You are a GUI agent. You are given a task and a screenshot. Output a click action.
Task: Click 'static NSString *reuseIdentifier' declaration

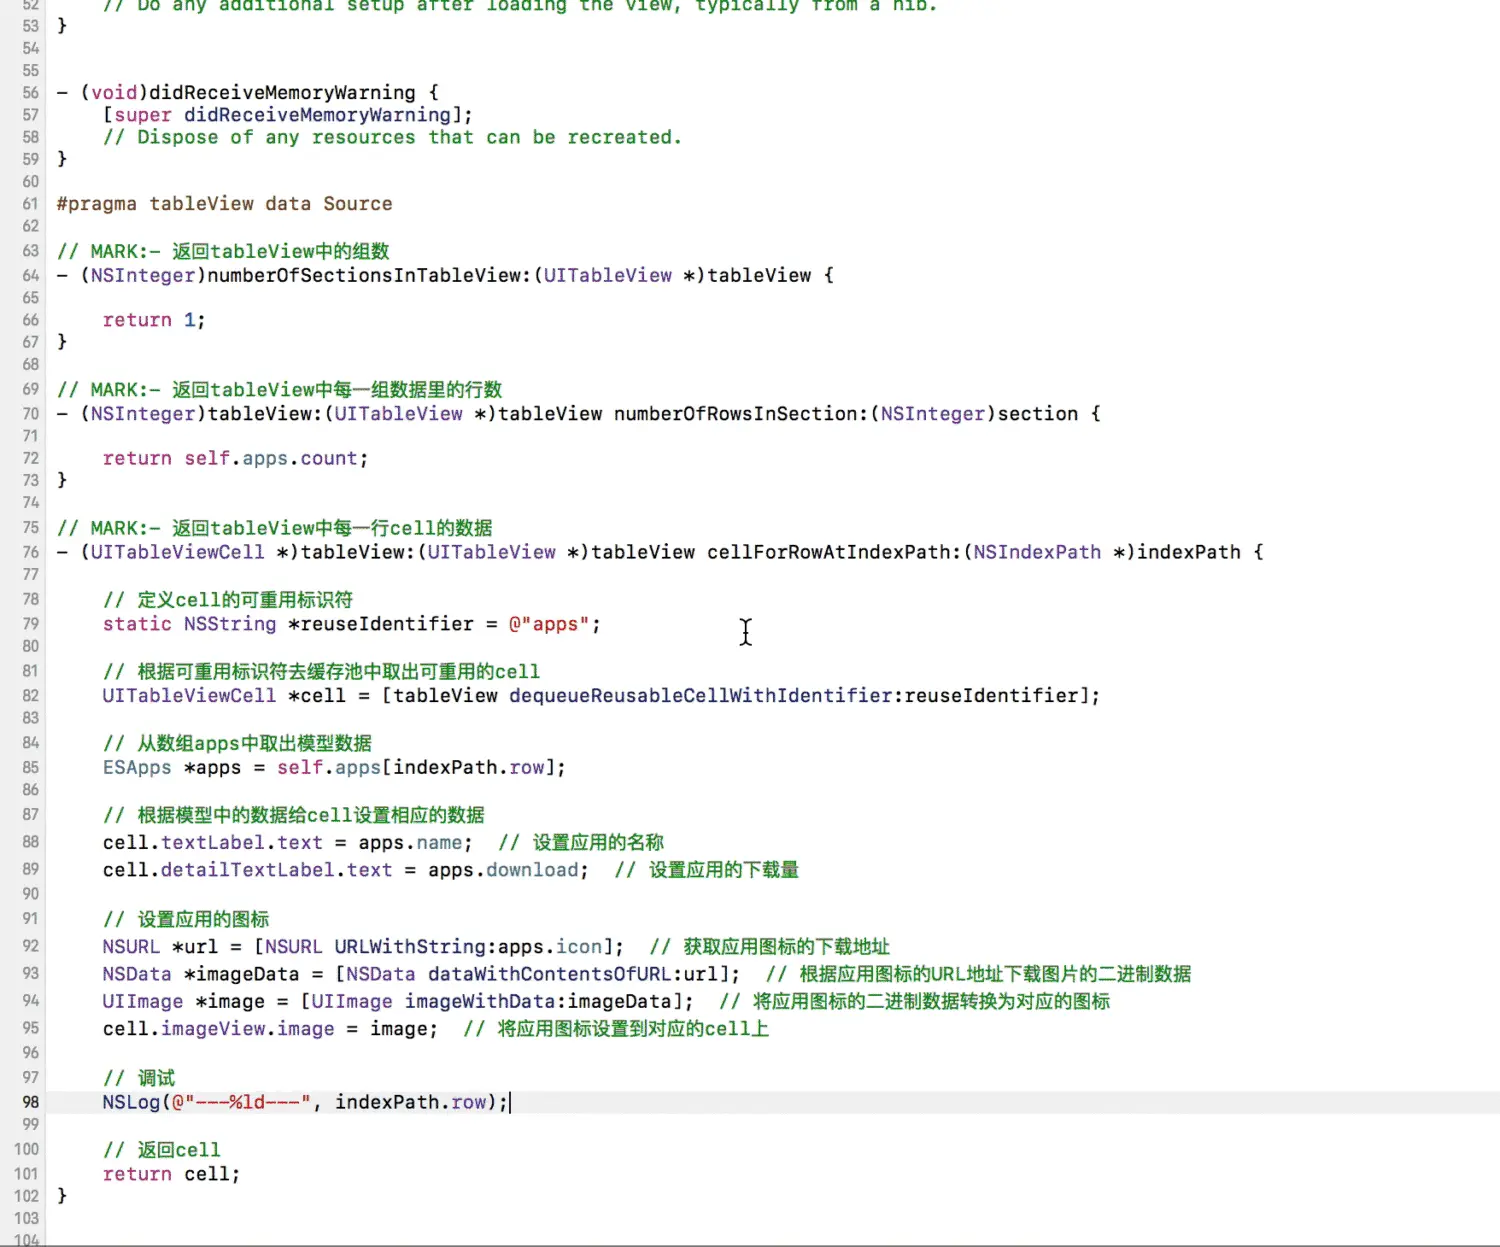(288, 624)
